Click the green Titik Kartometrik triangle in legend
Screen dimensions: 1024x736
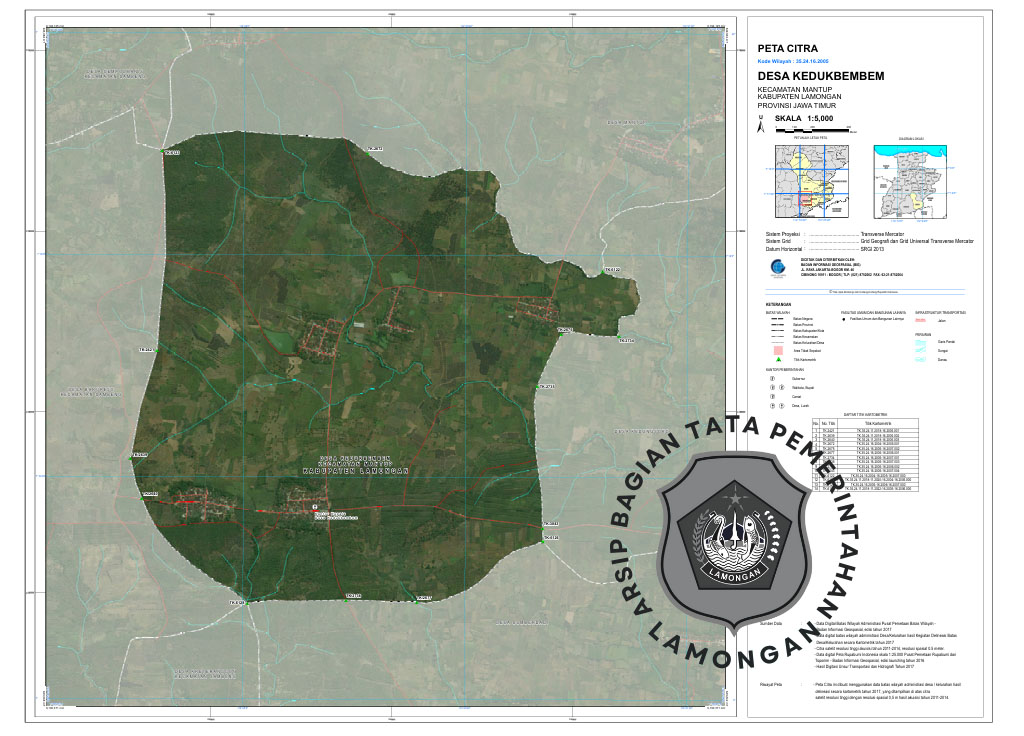[x=777, y=358]
